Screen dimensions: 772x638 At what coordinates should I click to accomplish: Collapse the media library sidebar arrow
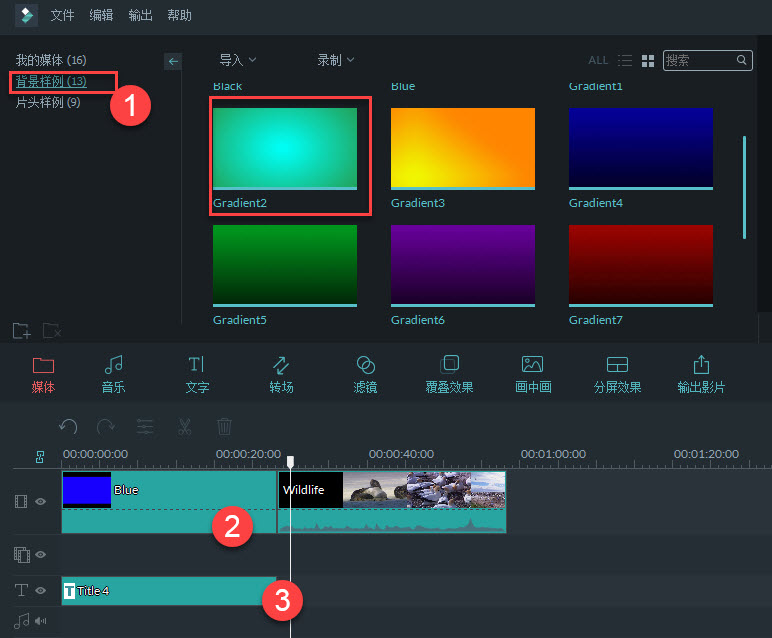tap(173, 61)
